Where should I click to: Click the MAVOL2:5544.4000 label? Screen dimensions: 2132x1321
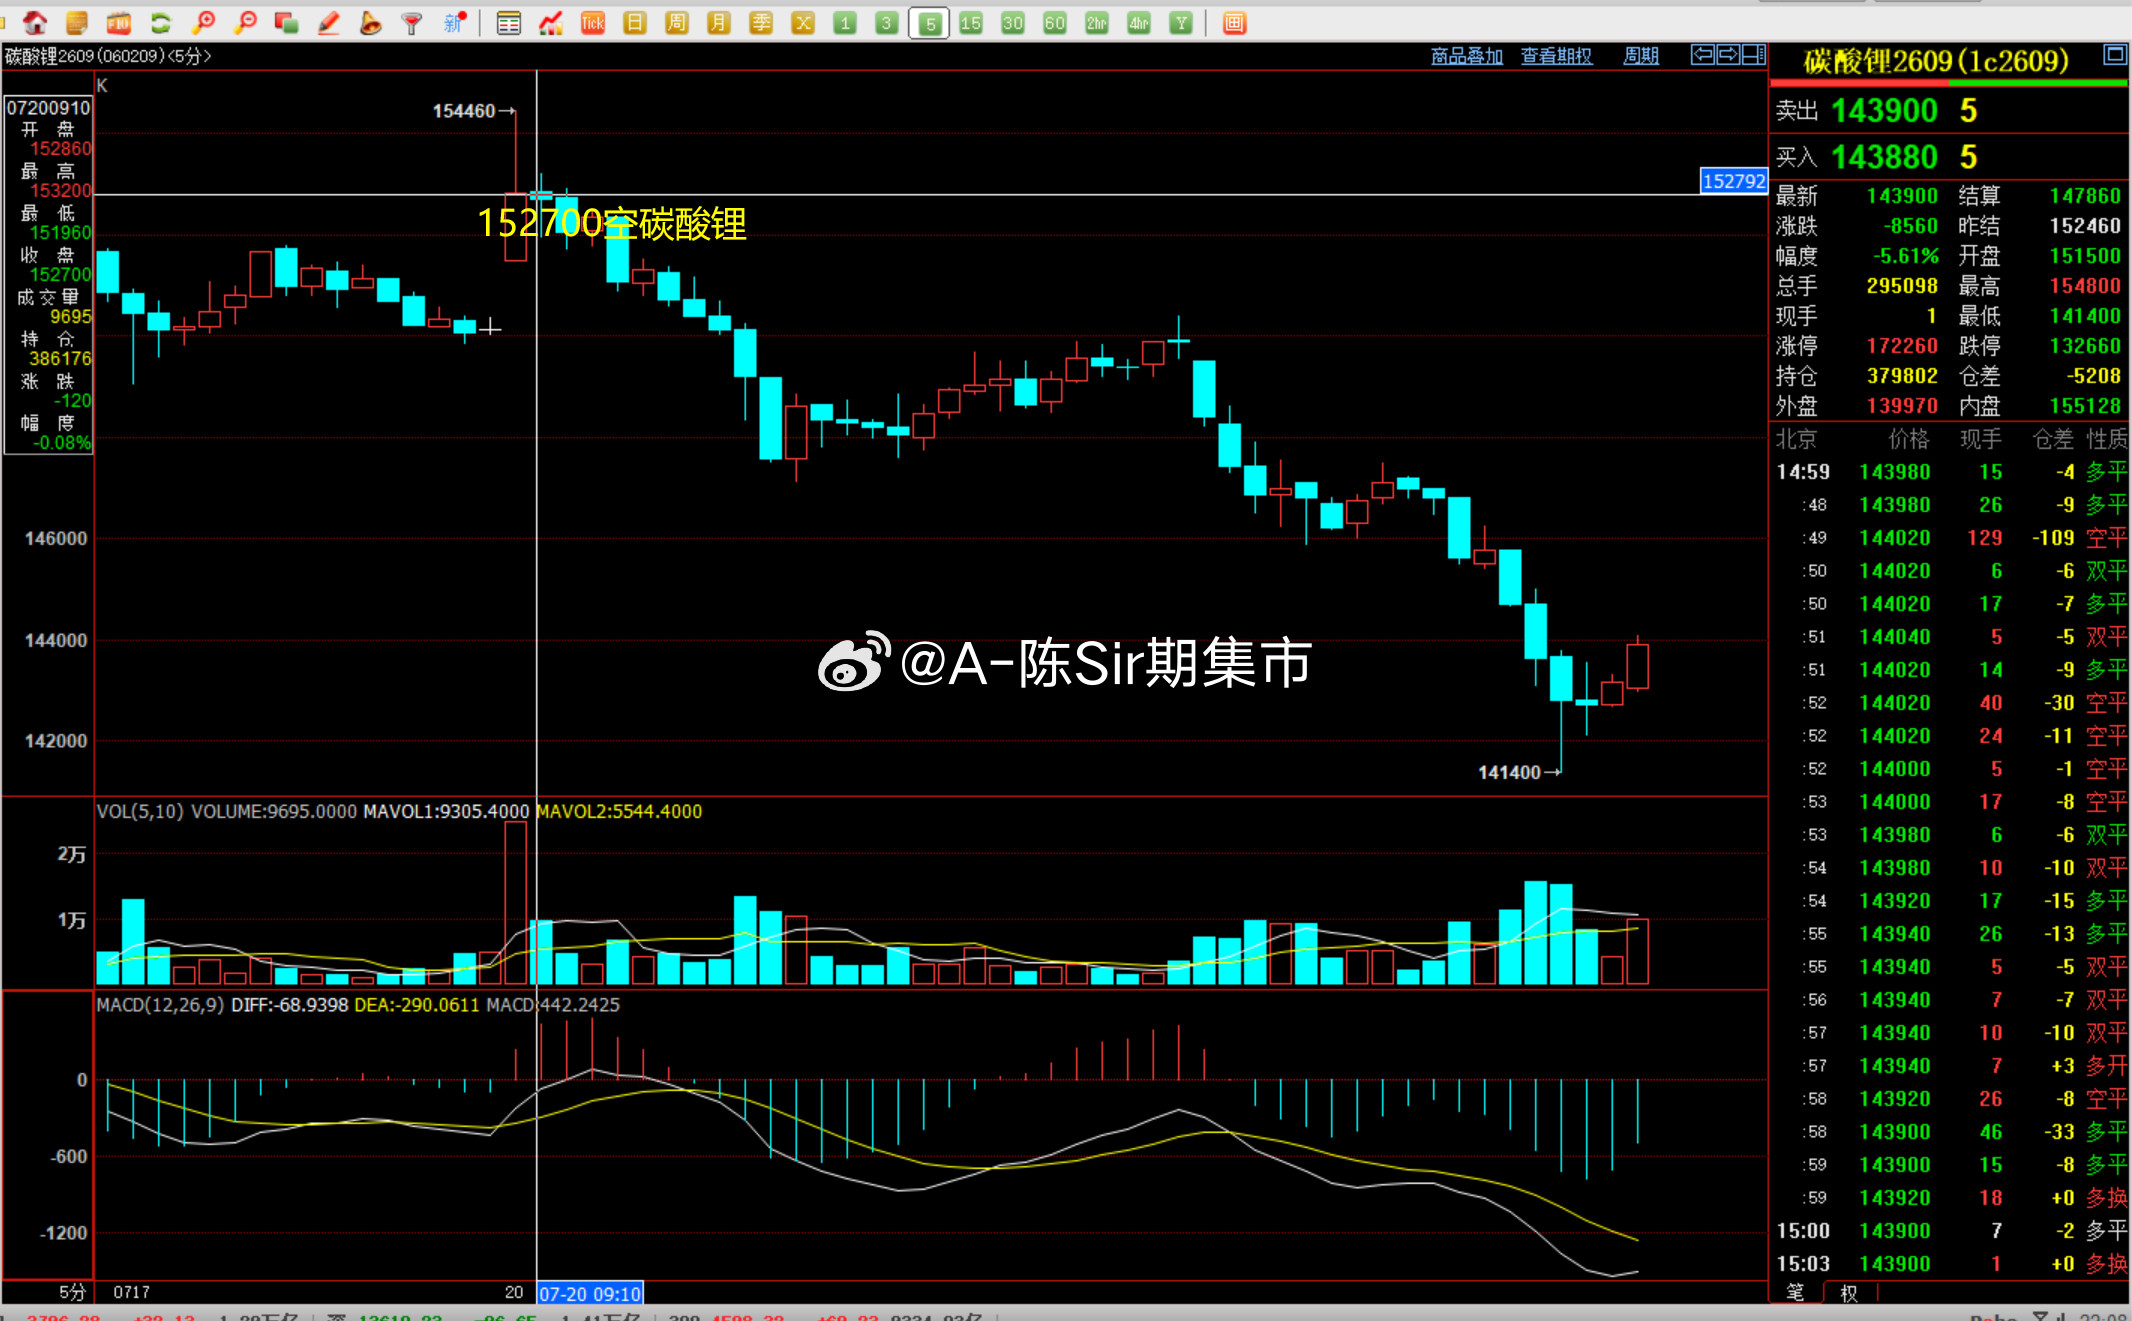(620, 811)
